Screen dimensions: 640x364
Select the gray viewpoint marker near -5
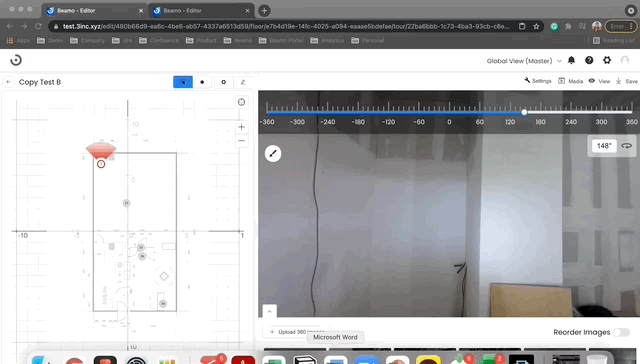click(127, 203)
